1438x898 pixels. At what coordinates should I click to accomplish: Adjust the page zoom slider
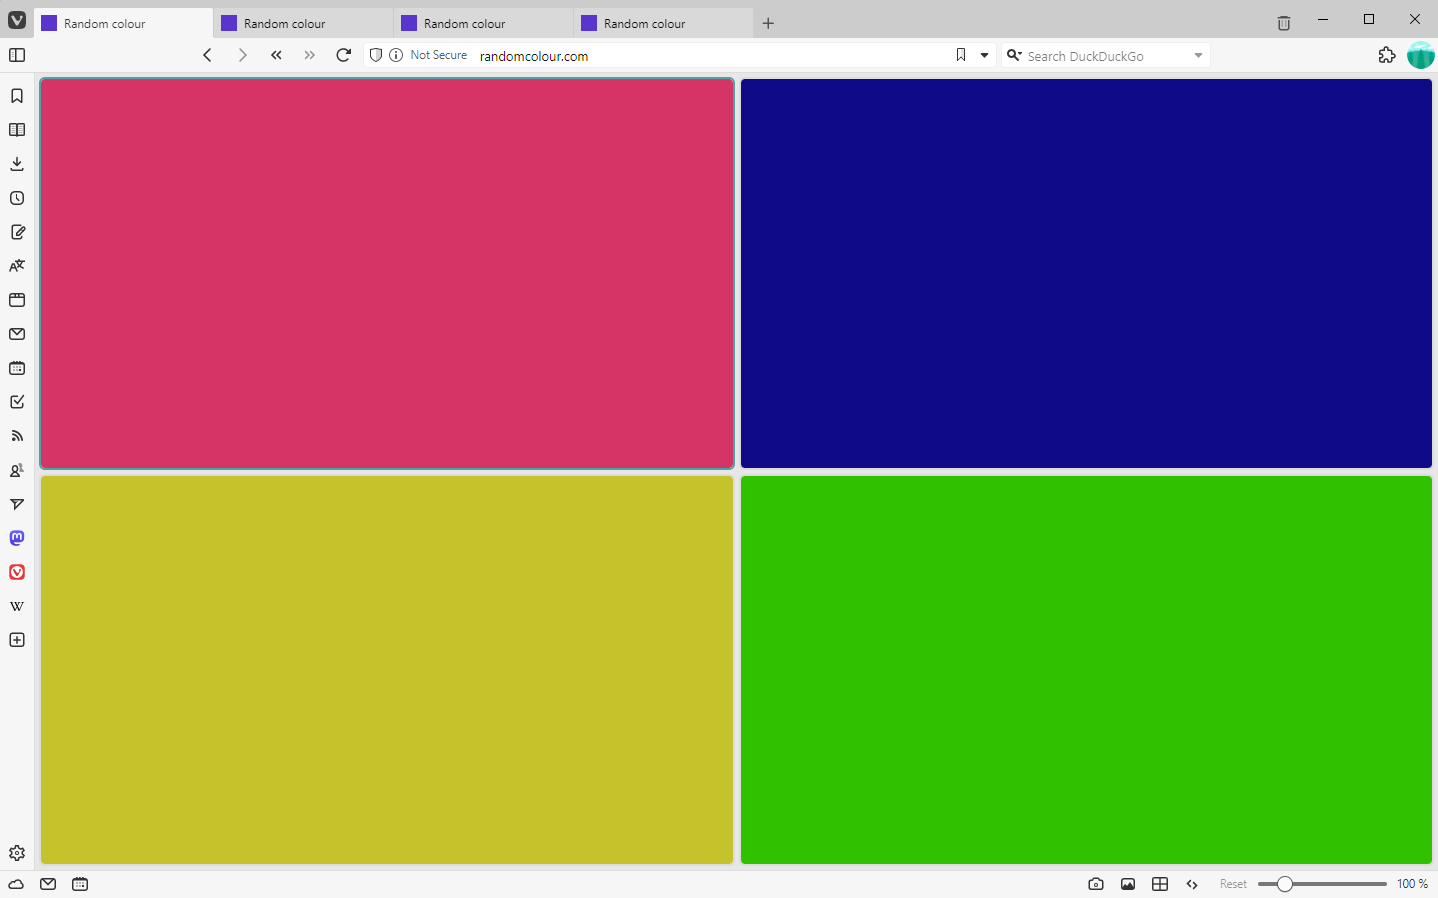[x=1322, y=884]
